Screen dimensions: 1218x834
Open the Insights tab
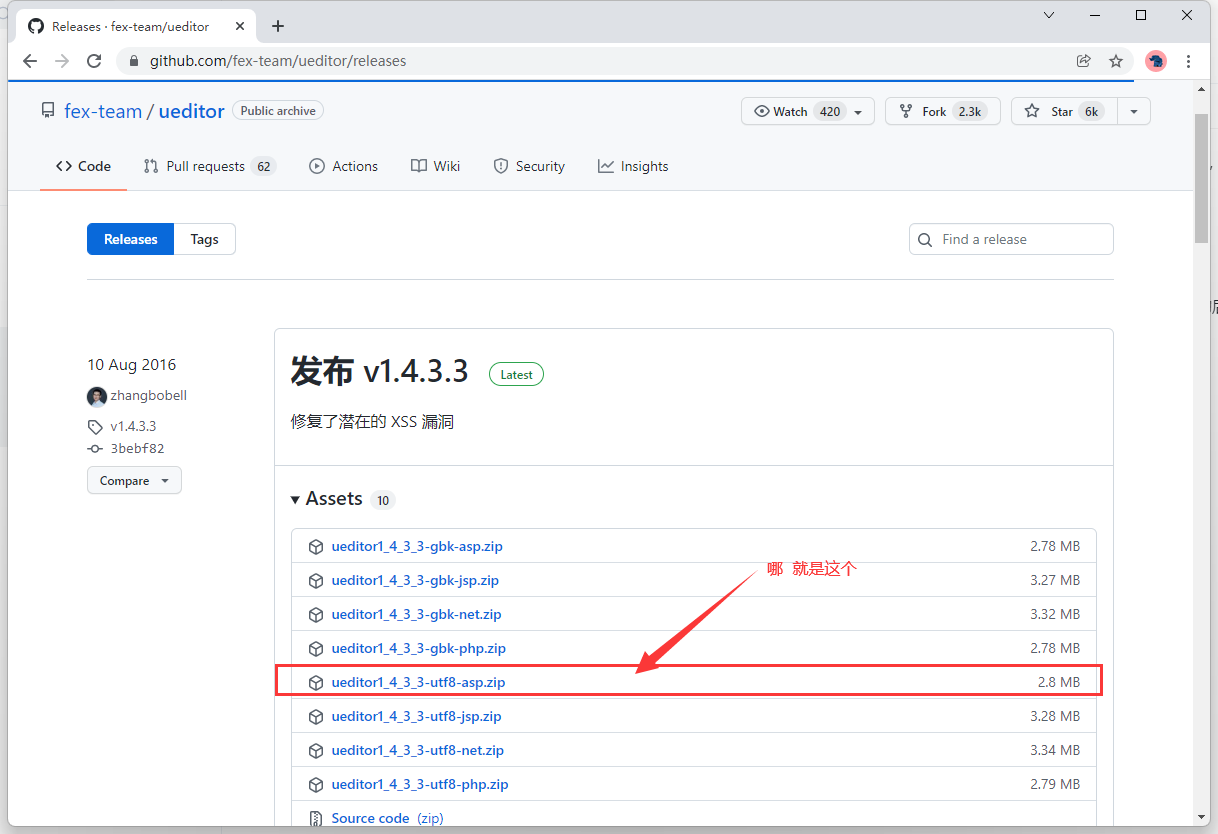coord(633,166)
